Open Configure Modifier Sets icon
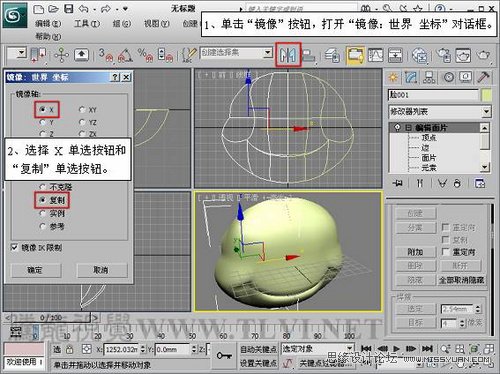 480,183
